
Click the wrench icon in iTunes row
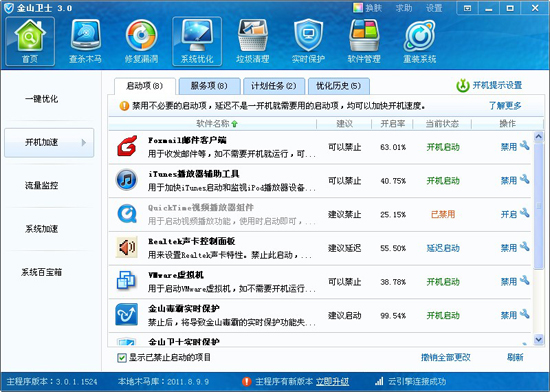pyautogui.click(x=524, y=179)
